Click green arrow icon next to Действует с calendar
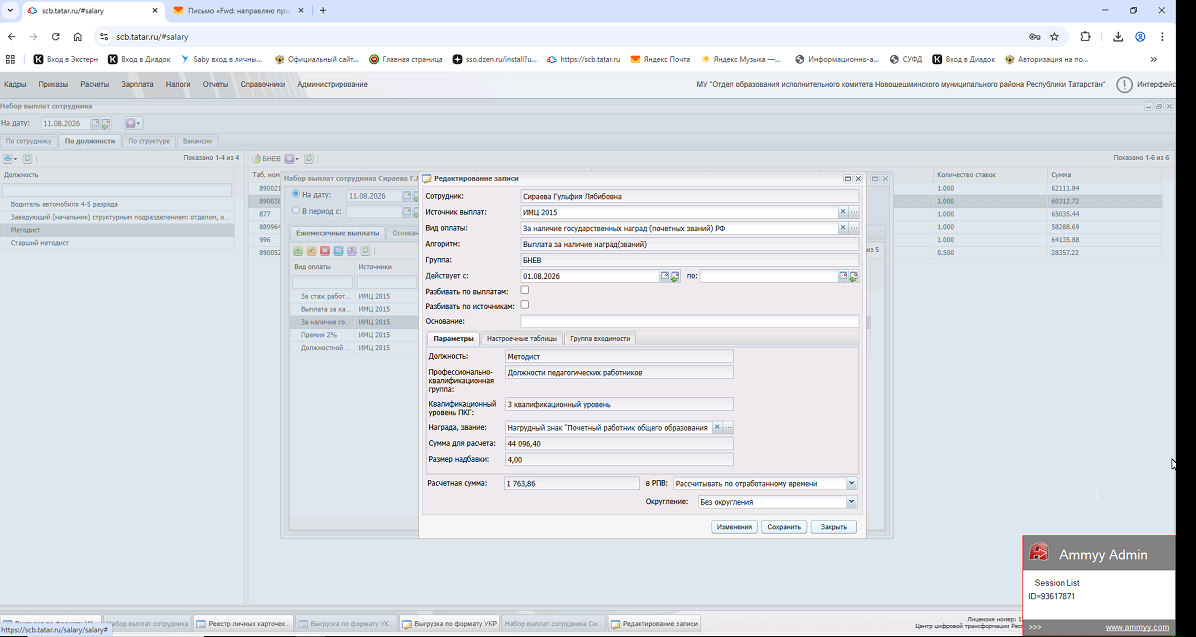This screenshot has width=1196, height=637. (674, 277)
